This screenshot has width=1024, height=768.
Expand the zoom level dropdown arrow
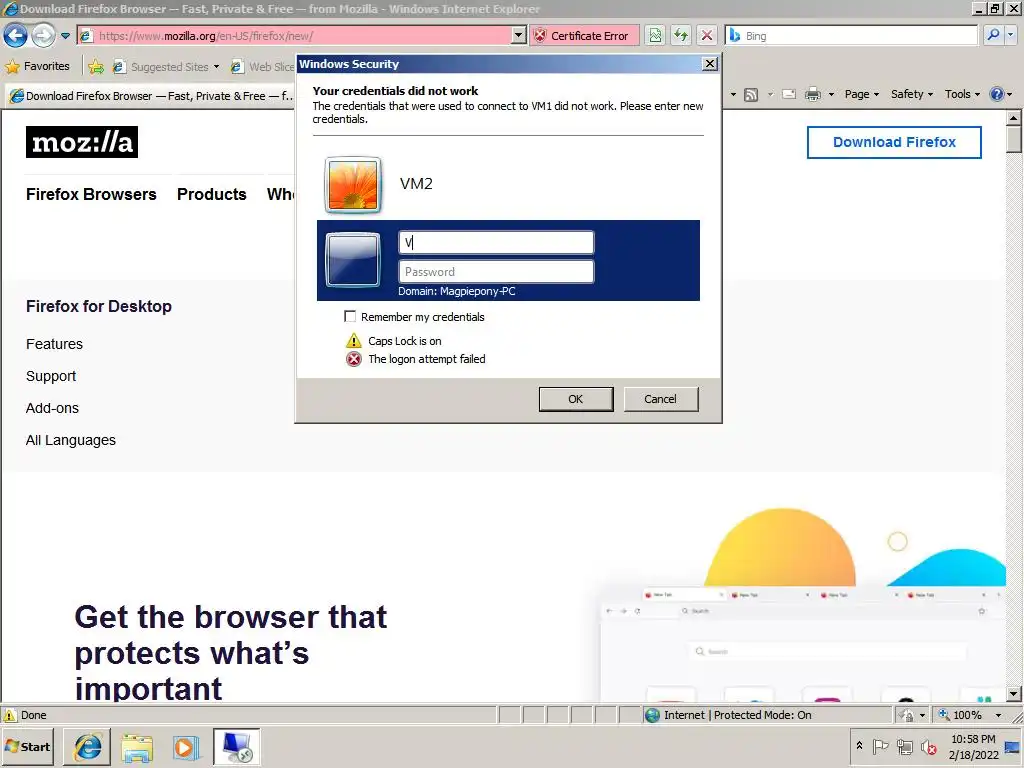[x=998, y=715]
